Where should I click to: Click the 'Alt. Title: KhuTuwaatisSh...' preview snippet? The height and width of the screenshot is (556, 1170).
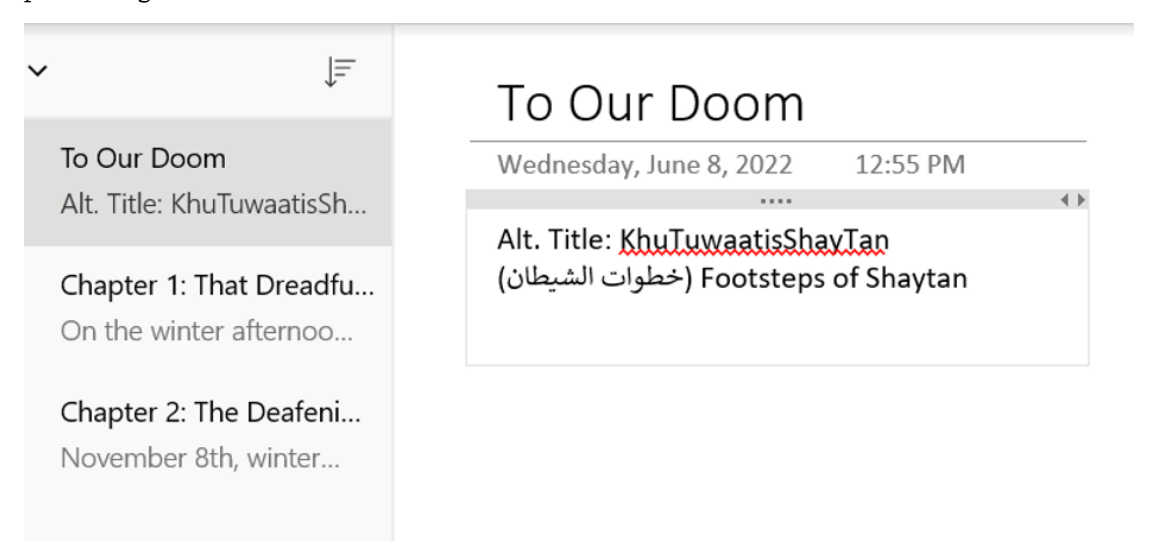point(213,205)
